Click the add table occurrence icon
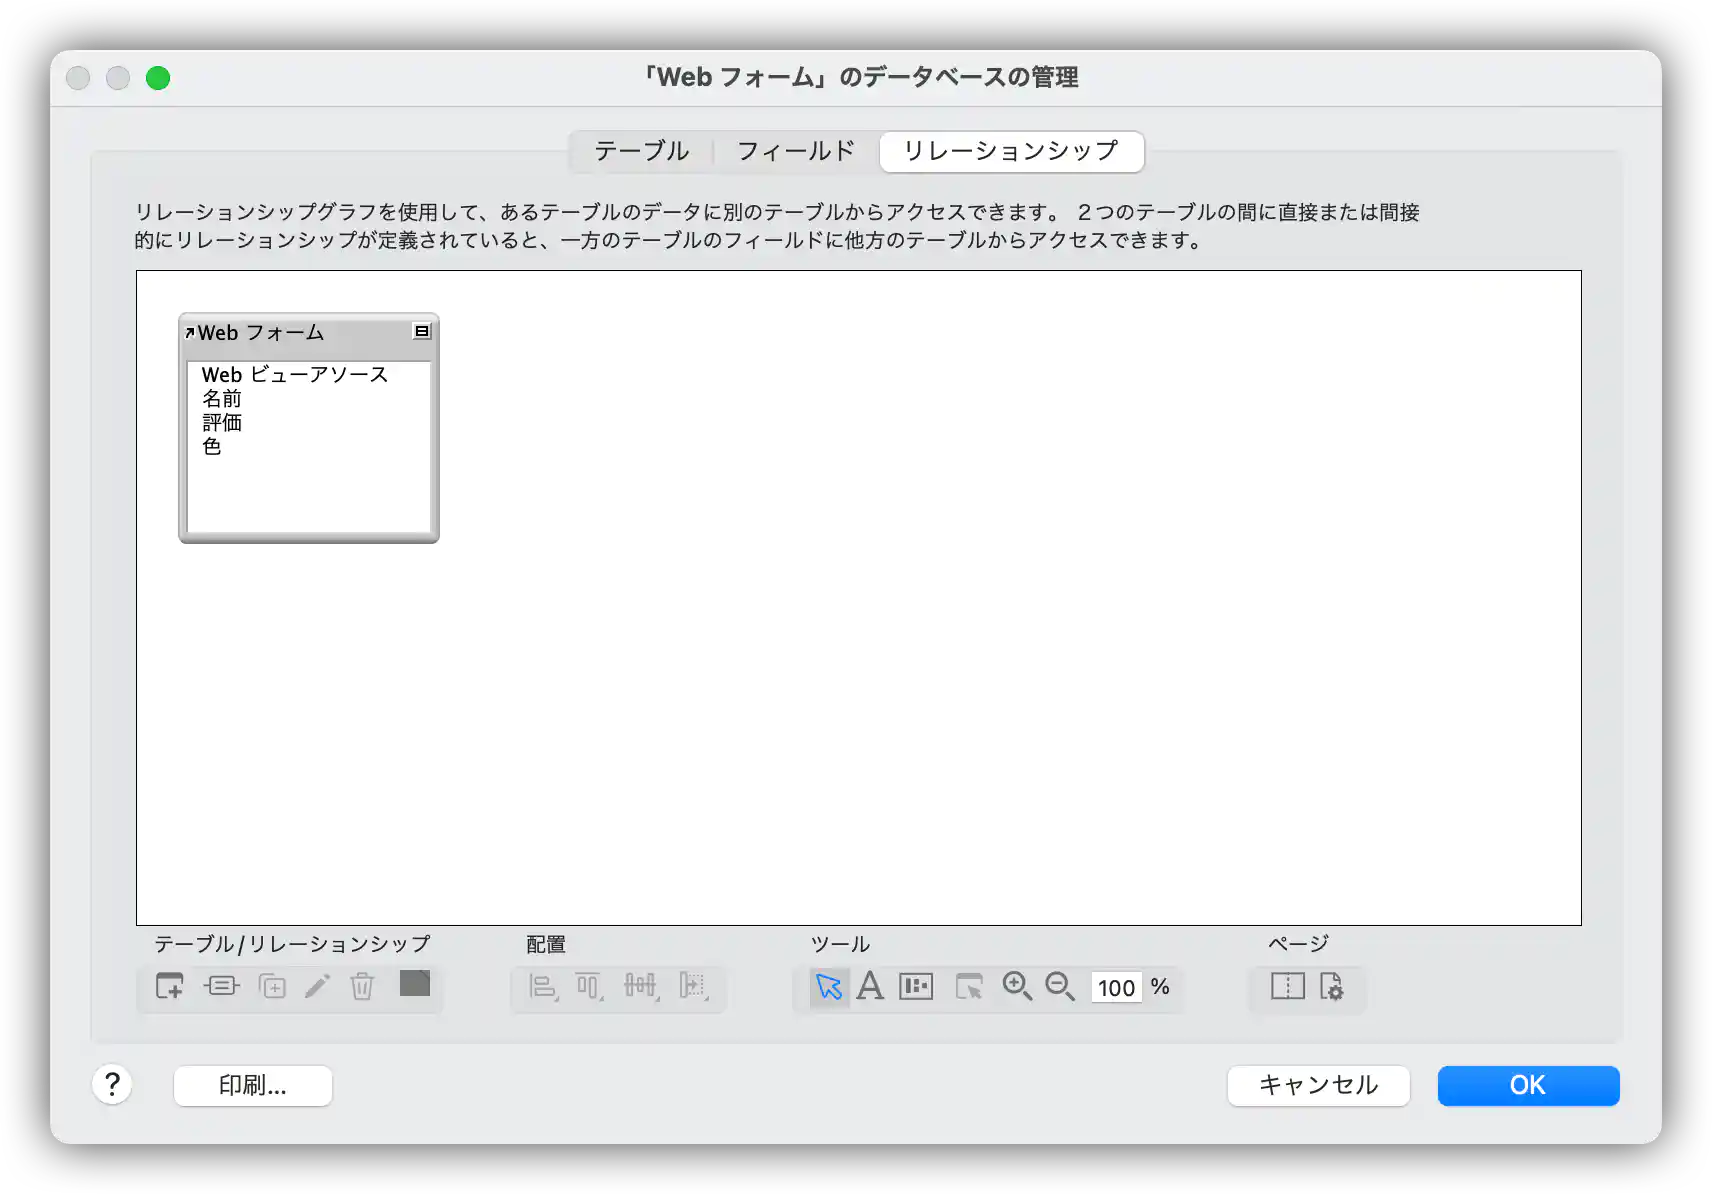 (x=170, y=986)
